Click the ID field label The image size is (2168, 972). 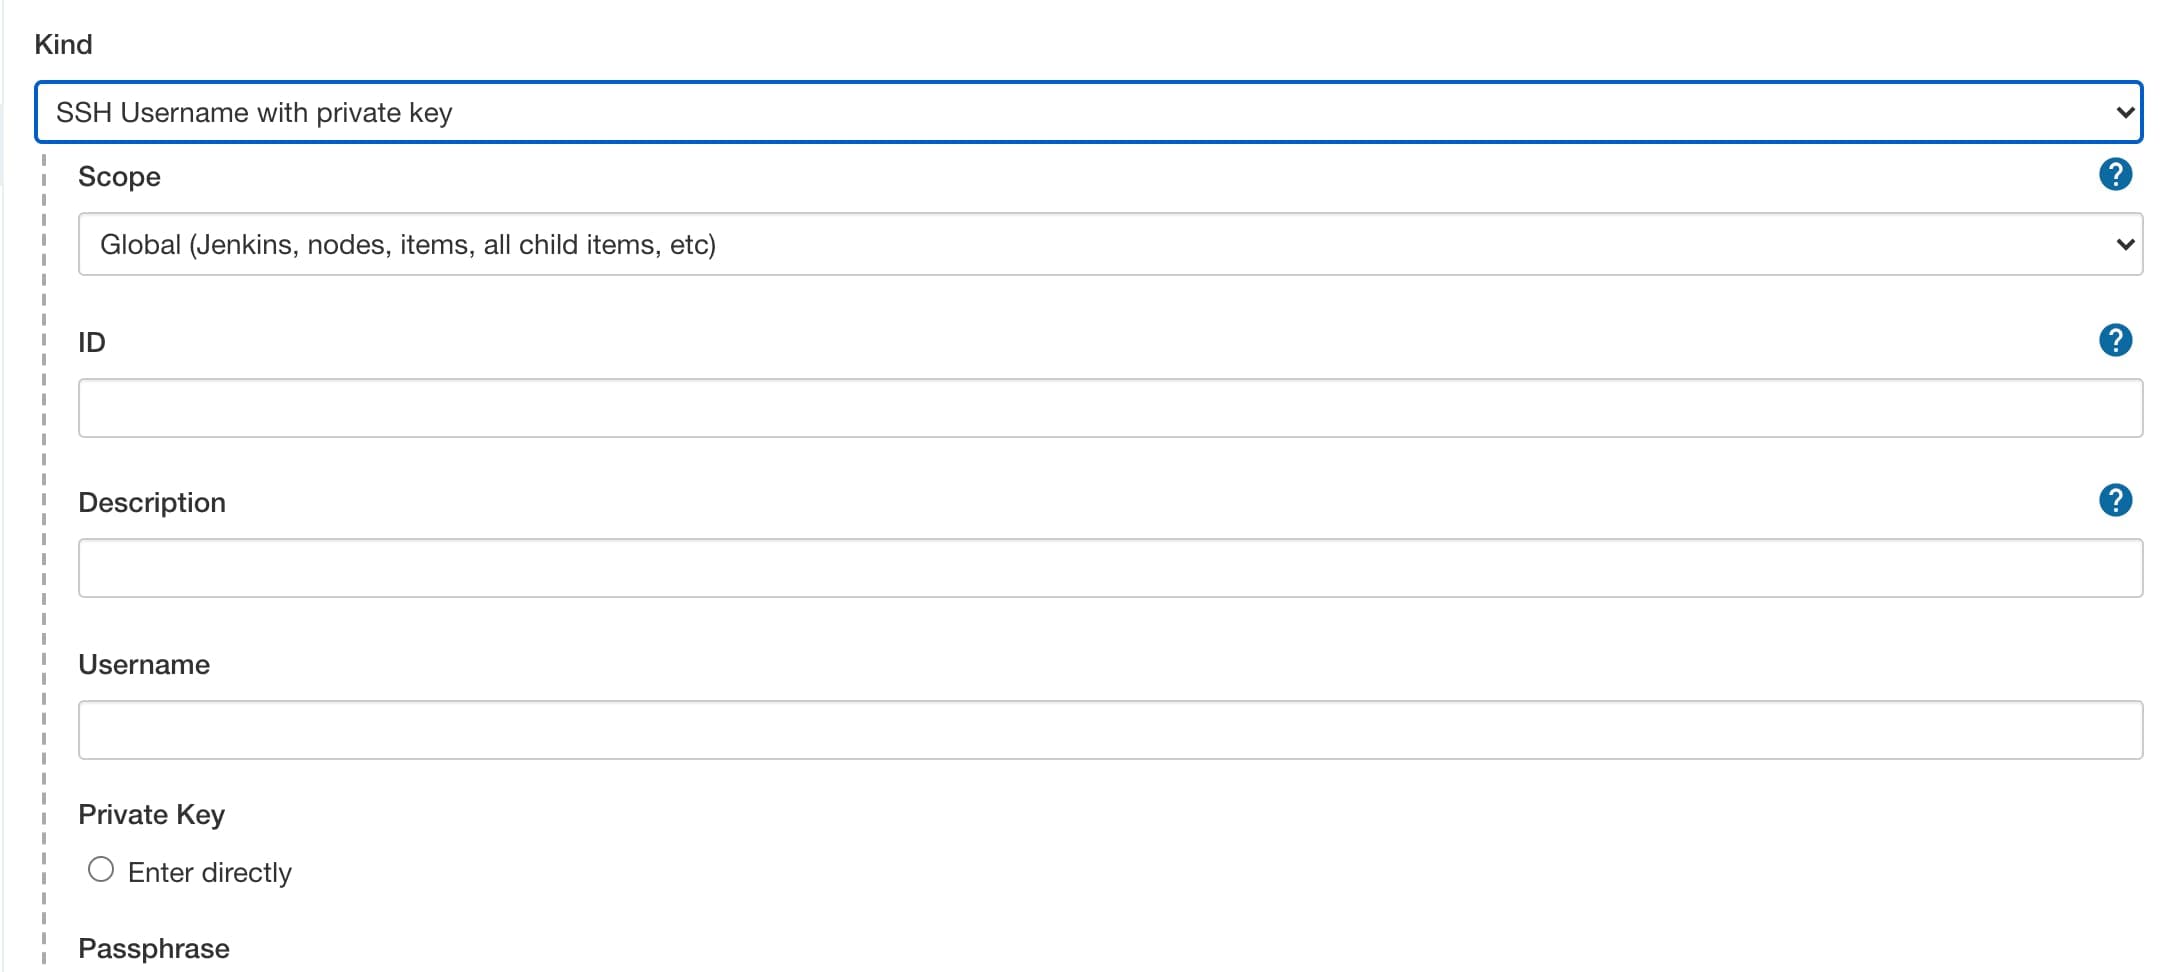pos(92,342)
